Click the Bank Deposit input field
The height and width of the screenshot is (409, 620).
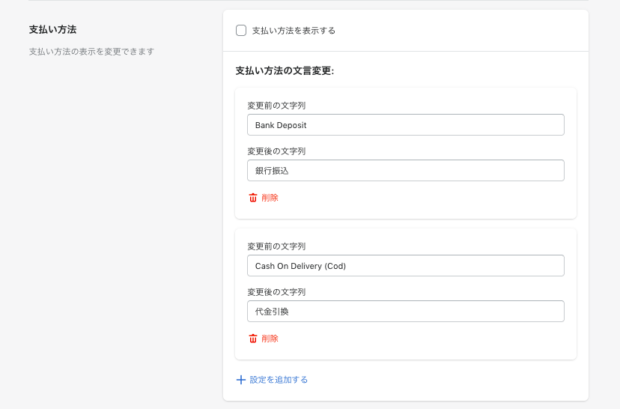coord(405,125)
